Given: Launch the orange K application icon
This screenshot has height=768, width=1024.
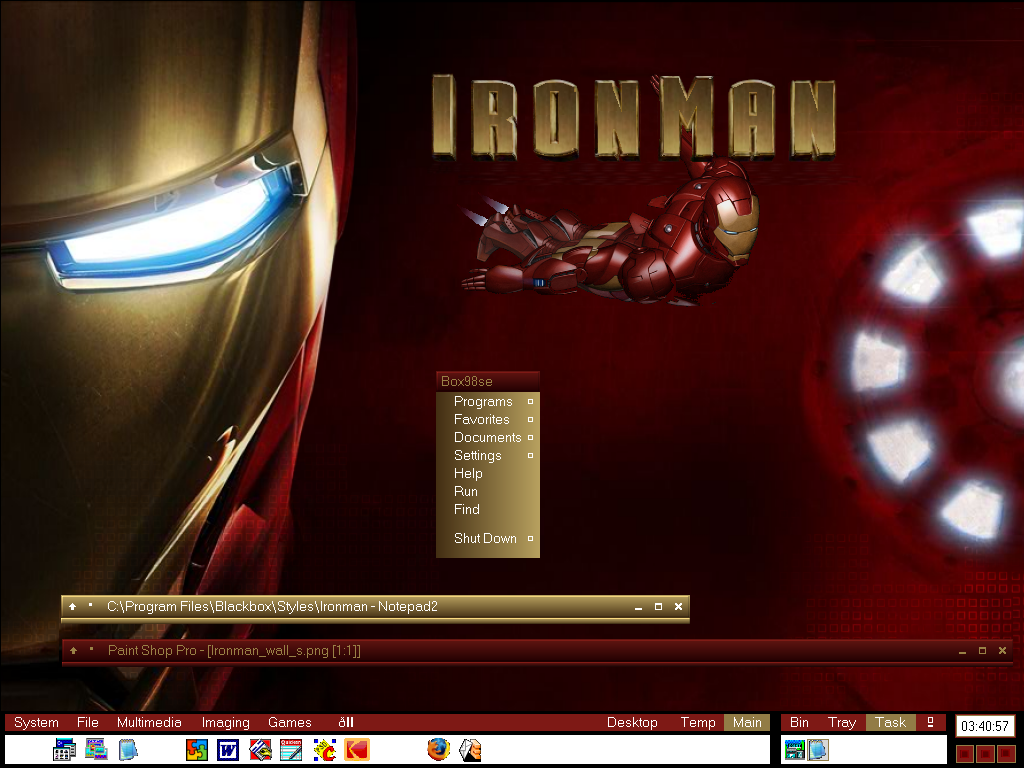Looking at the screenshot, I should click(357, 749).
